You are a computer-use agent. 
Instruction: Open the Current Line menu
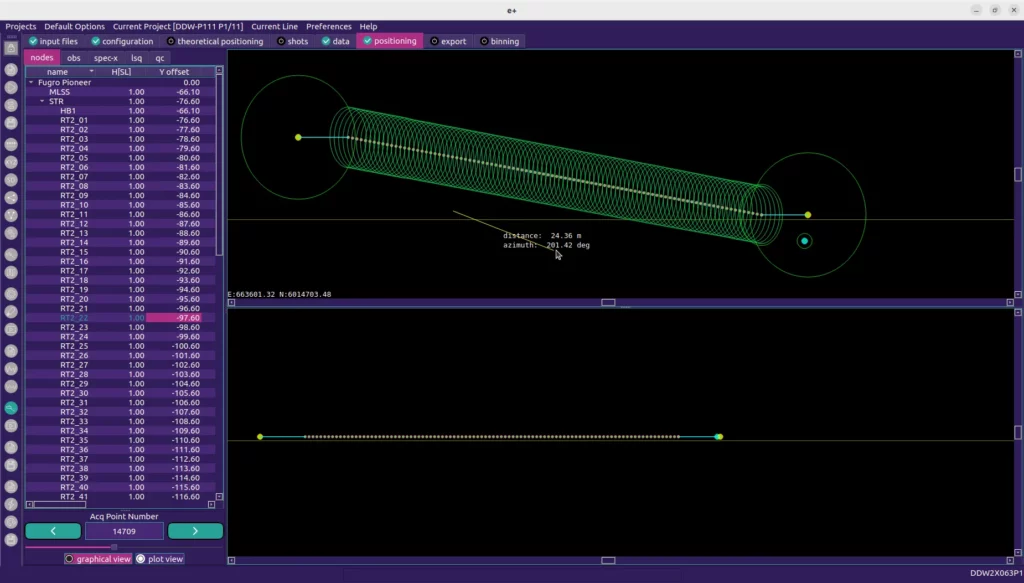[x=274, y=26]
